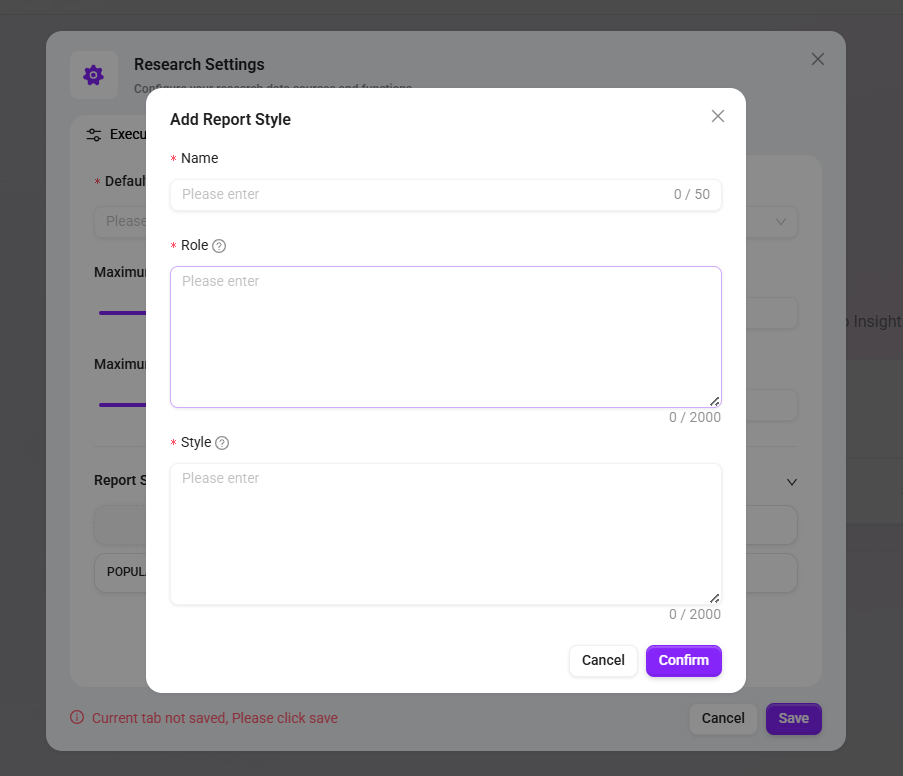Click the help icon beside Role

[219, 246]
